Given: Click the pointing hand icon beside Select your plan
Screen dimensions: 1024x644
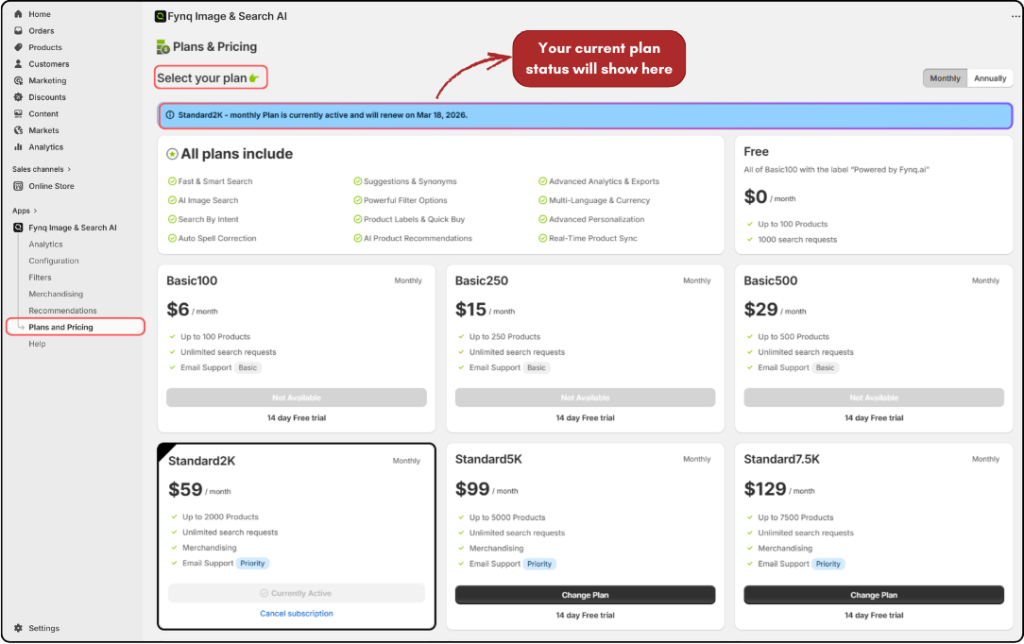Looking at the screenshot, I should [254, 78].
